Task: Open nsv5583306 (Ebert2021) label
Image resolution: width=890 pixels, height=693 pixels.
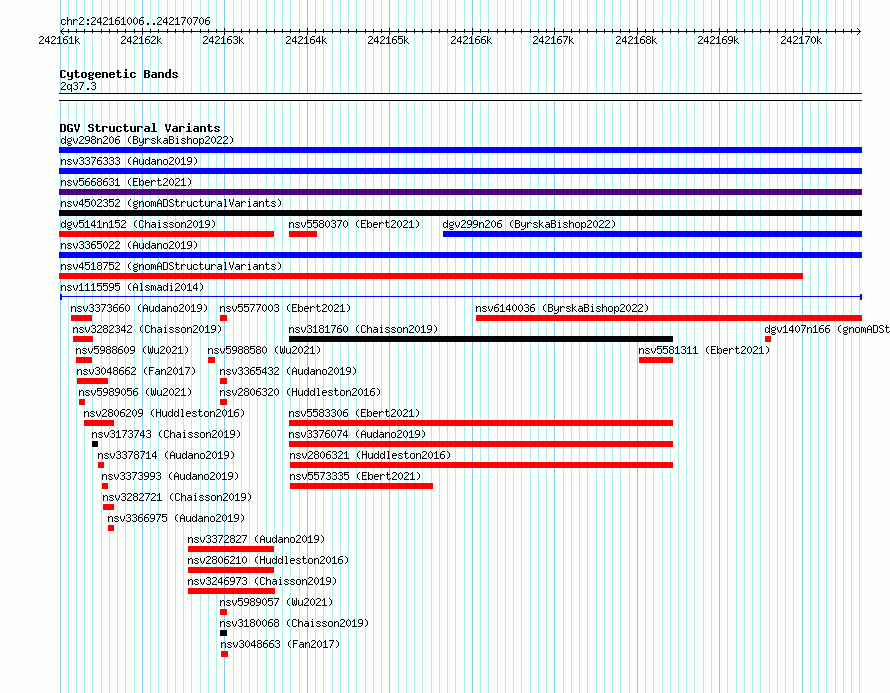Action: point(354,413)
